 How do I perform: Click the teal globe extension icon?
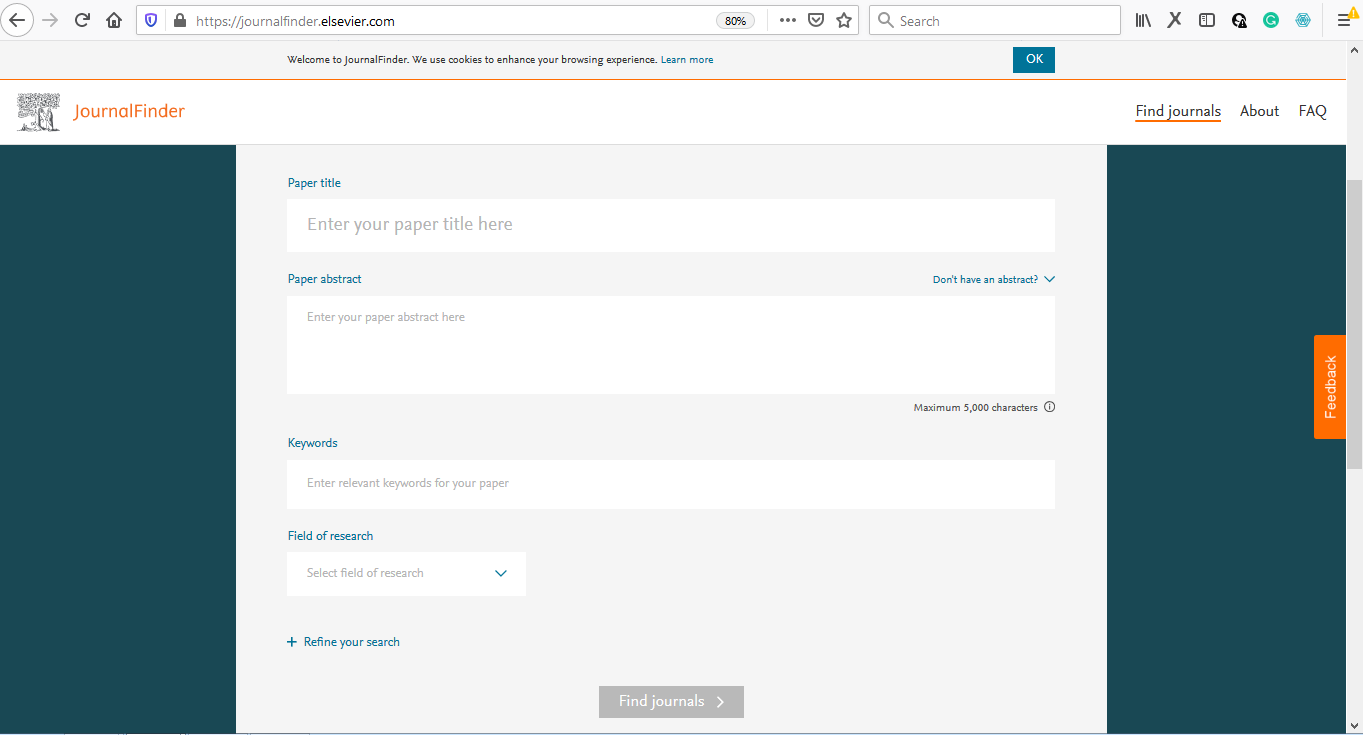point(1303,20)
